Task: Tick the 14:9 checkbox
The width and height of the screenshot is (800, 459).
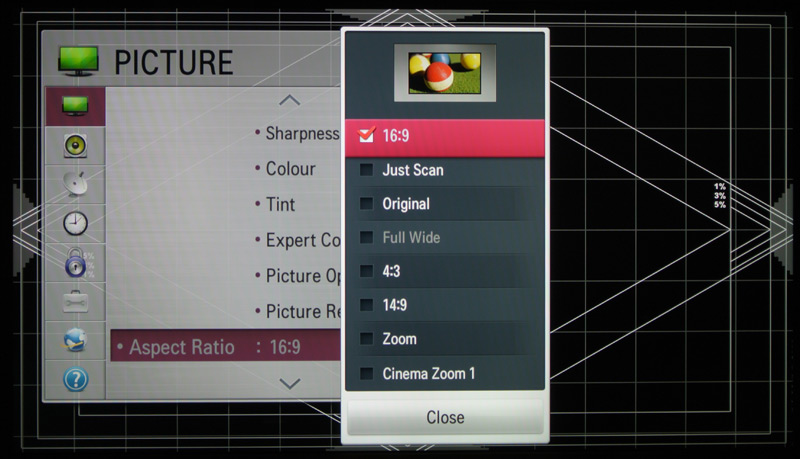Action: [x=366, y=305]
